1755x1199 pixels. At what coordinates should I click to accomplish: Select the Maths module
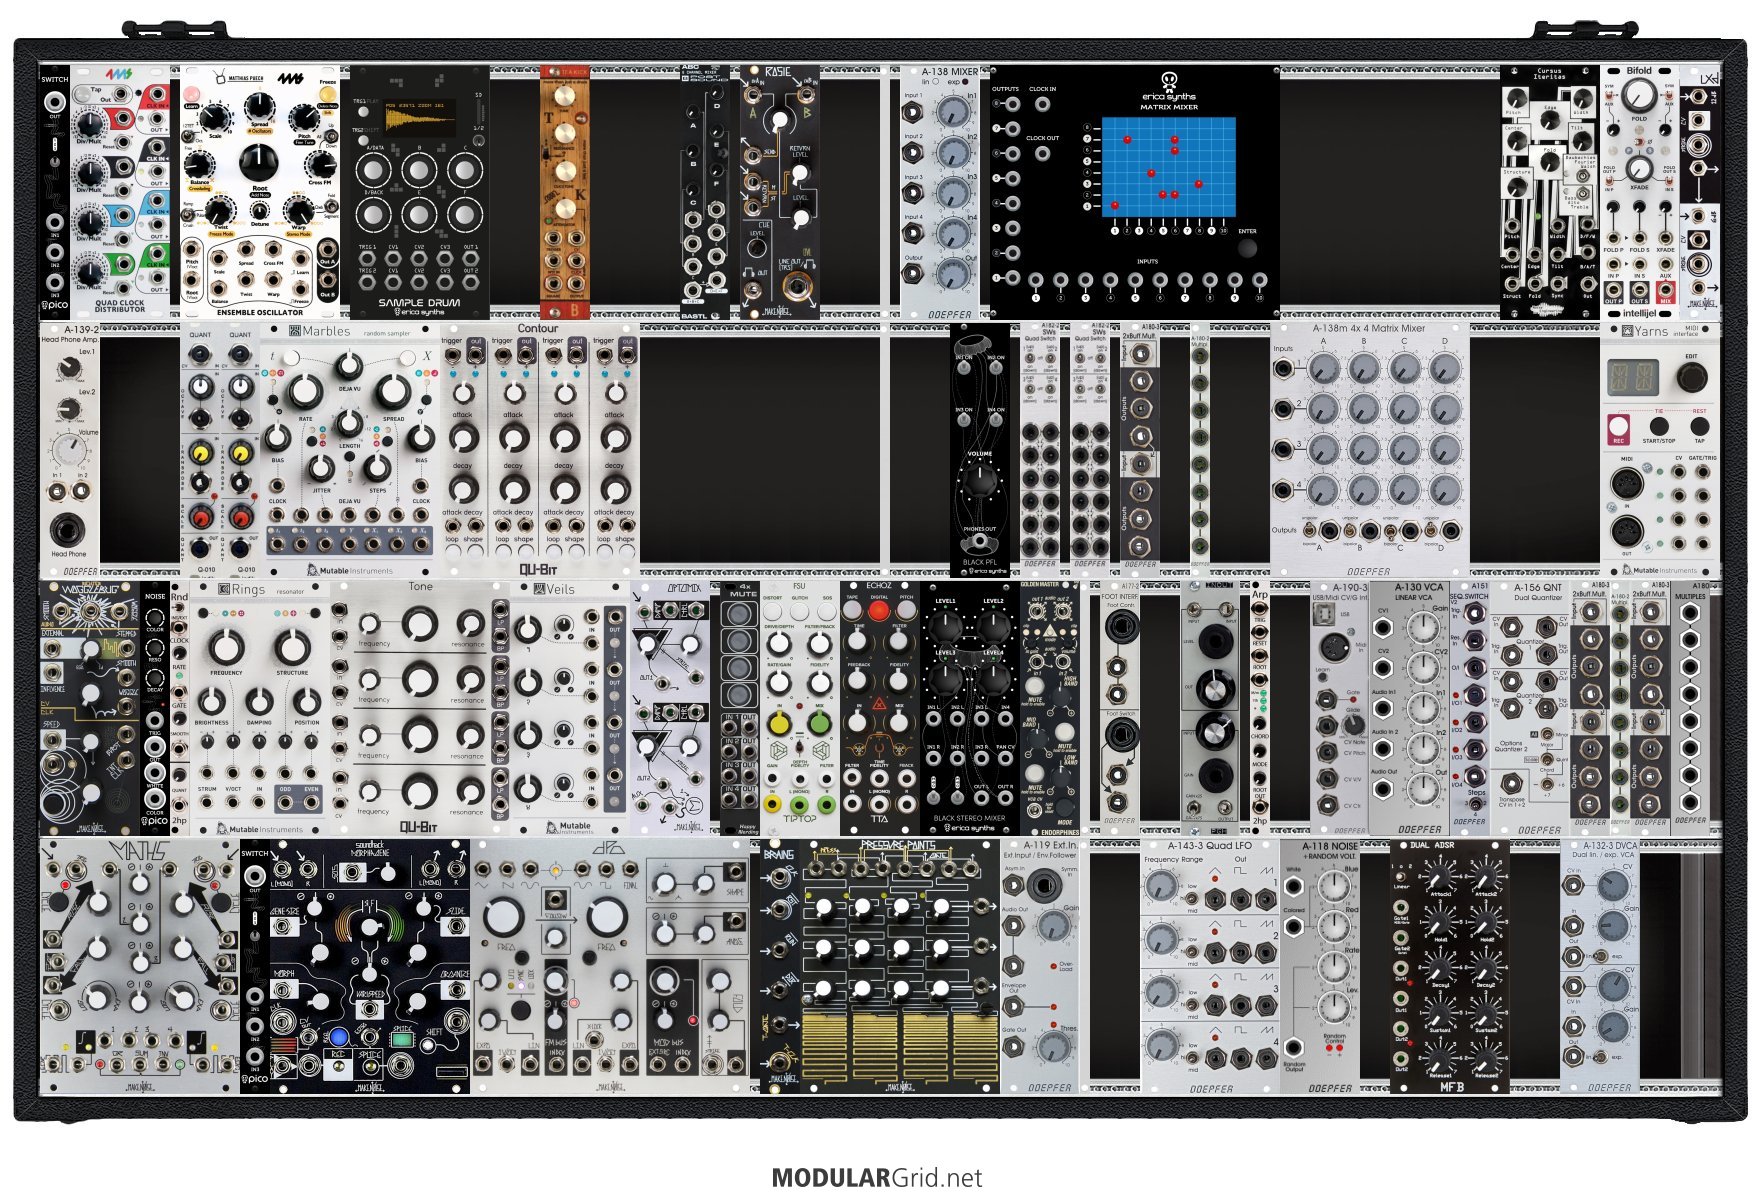pyautogui.click(x=140, y=967)
